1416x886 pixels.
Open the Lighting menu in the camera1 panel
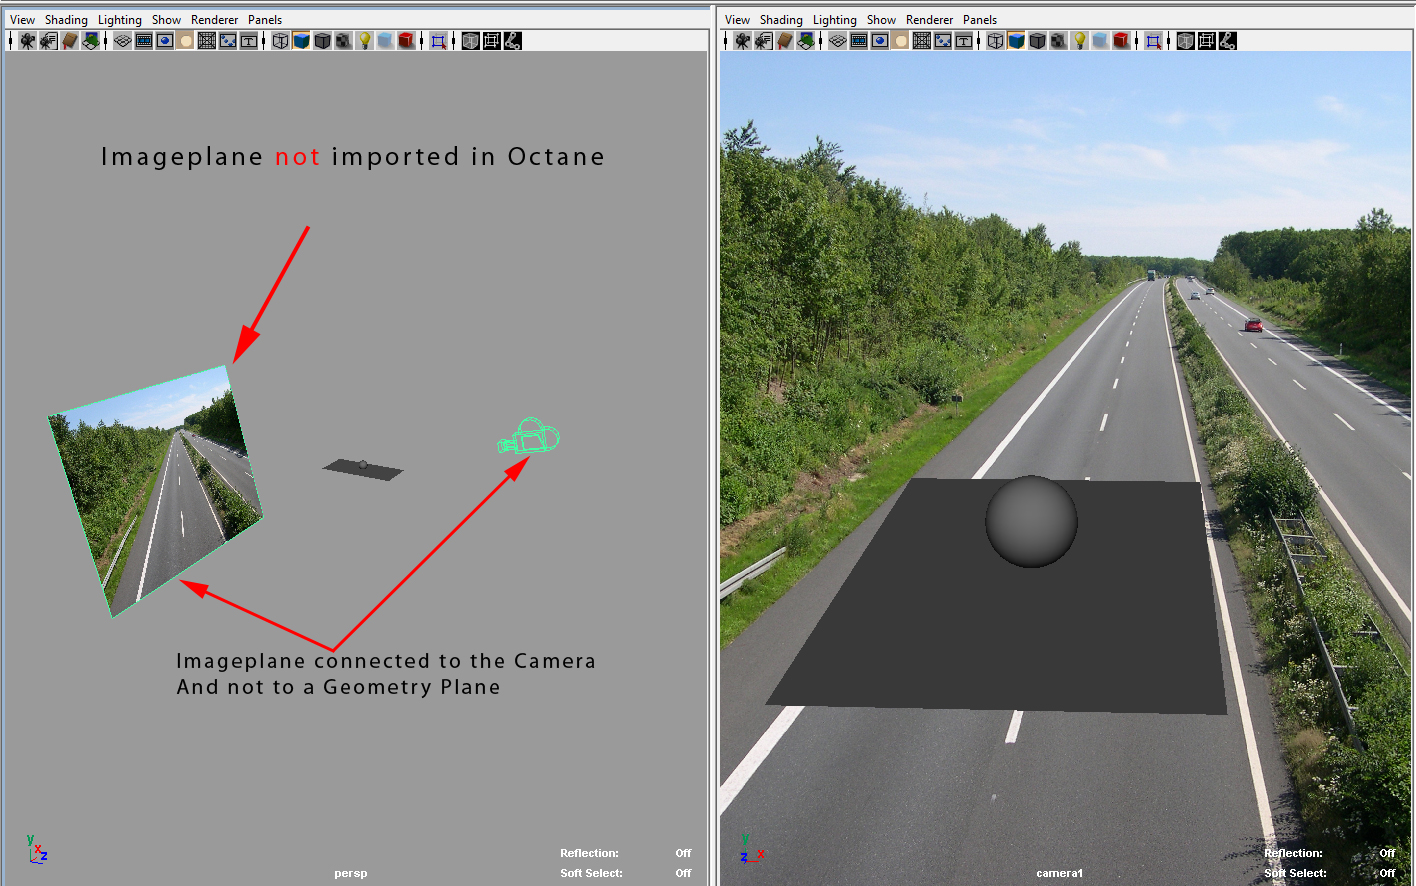835,20
